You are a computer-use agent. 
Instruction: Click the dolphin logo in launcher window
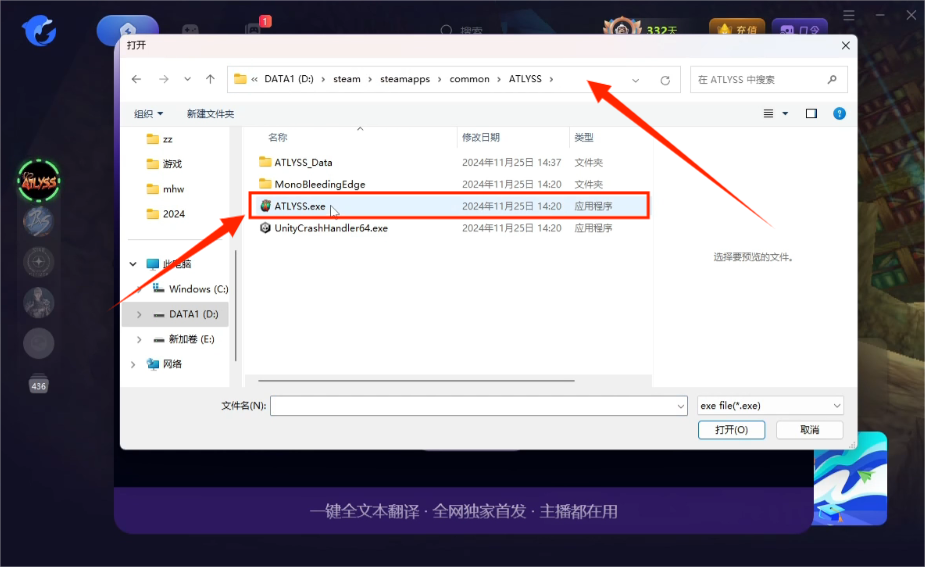click(x=40, y=30)
